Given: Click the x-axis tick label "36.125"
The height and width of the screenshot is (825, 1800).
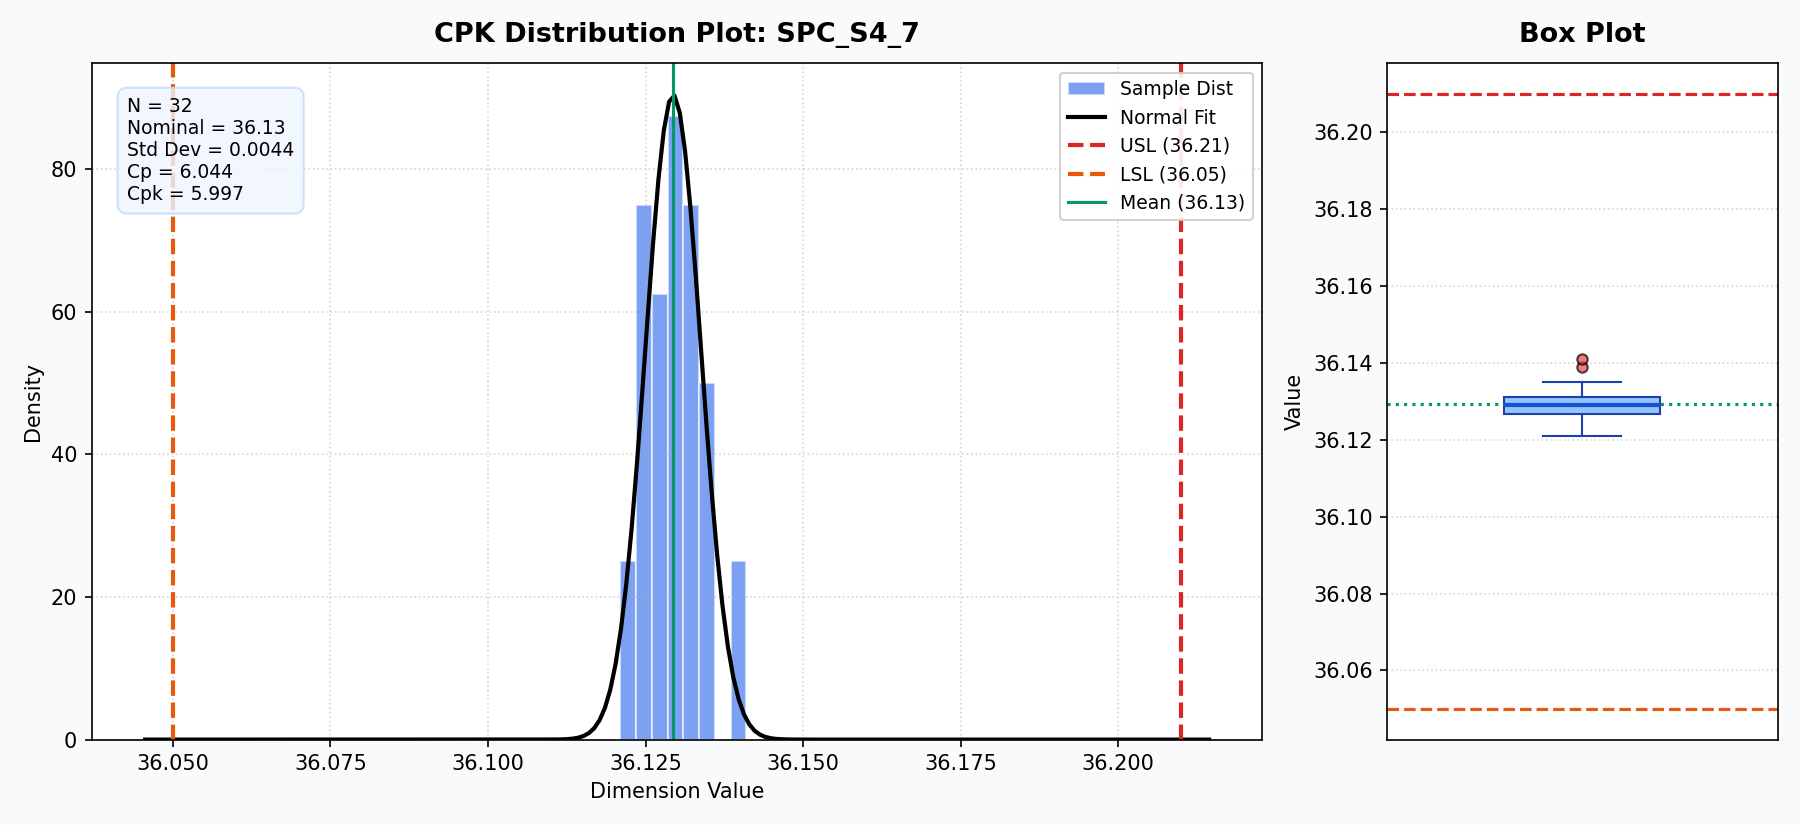Looking at the screenshot, I should [646, 763].
